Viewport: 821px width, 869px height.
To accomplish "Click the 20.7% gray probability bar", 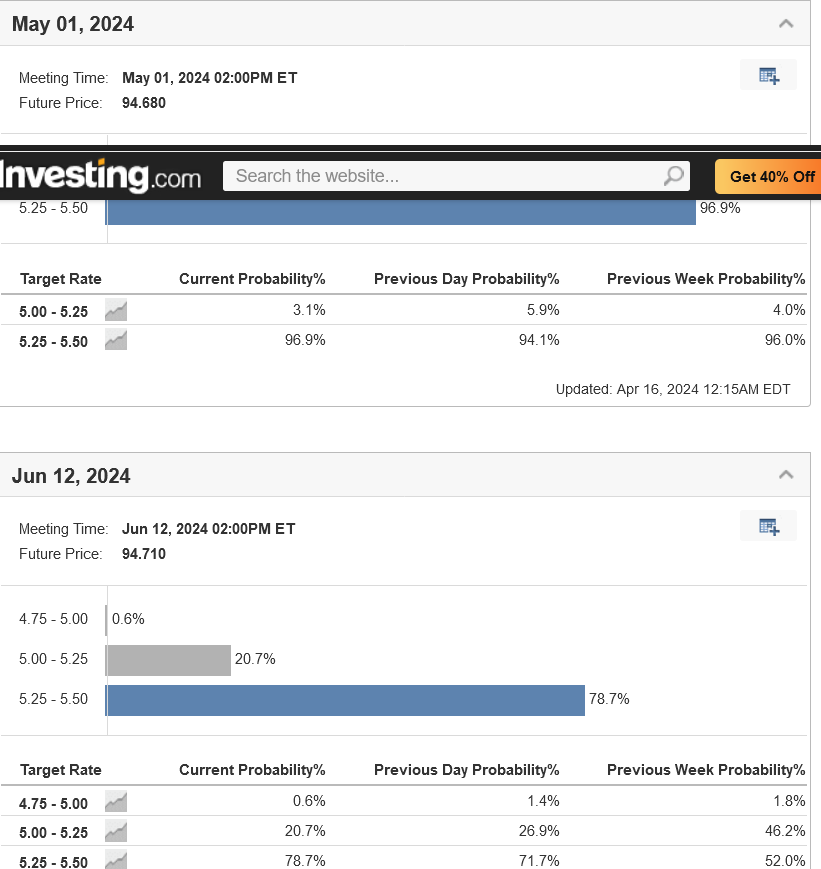I will (169, 660).
